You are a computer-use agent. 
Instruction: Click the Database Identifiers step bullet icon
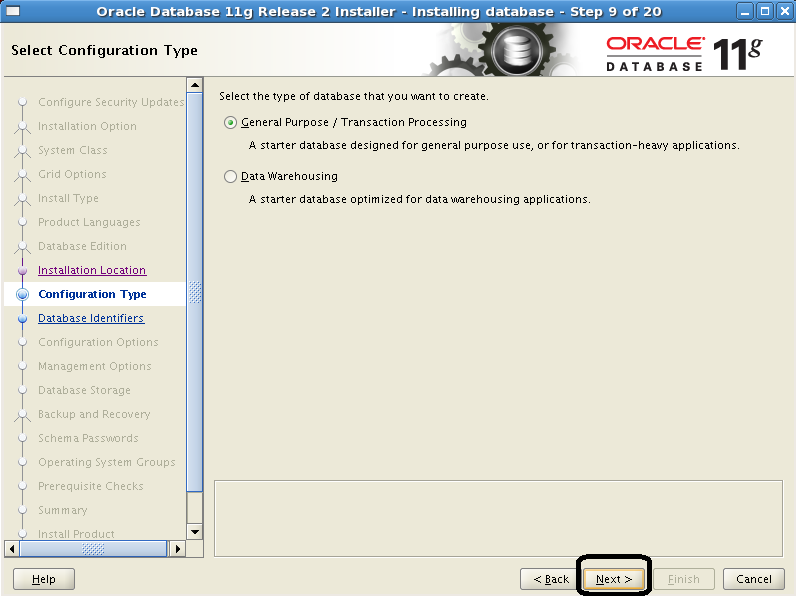22,319
